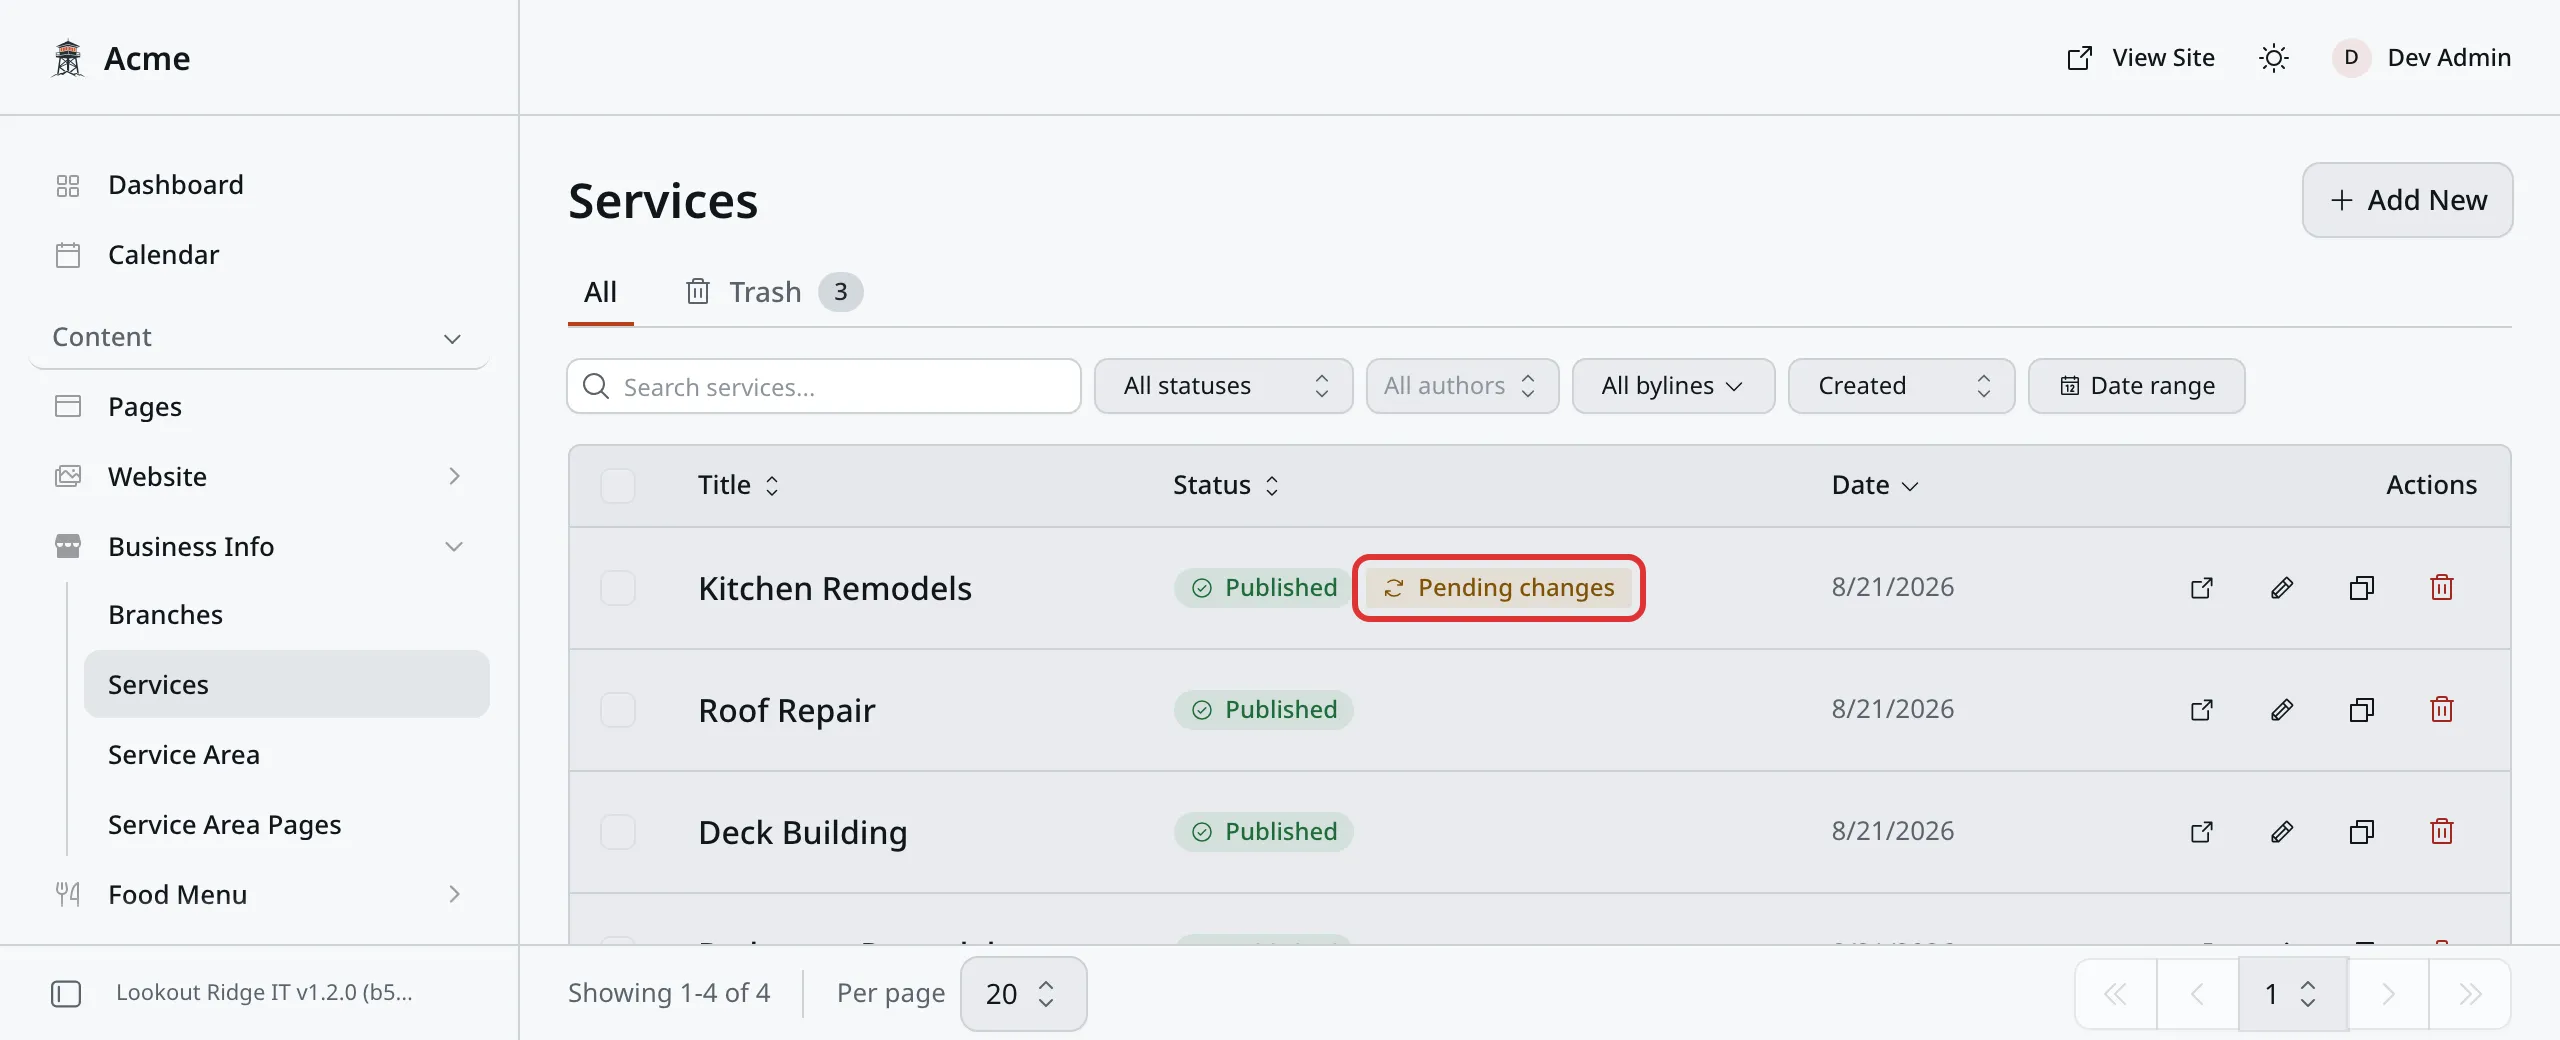
Task: Duplicate Deck Building service
Action: 2362,832
